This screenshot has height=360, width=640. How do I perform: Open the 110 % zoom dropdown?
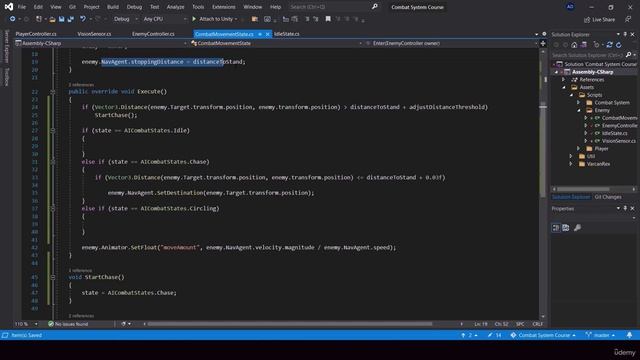click(27, 324)
